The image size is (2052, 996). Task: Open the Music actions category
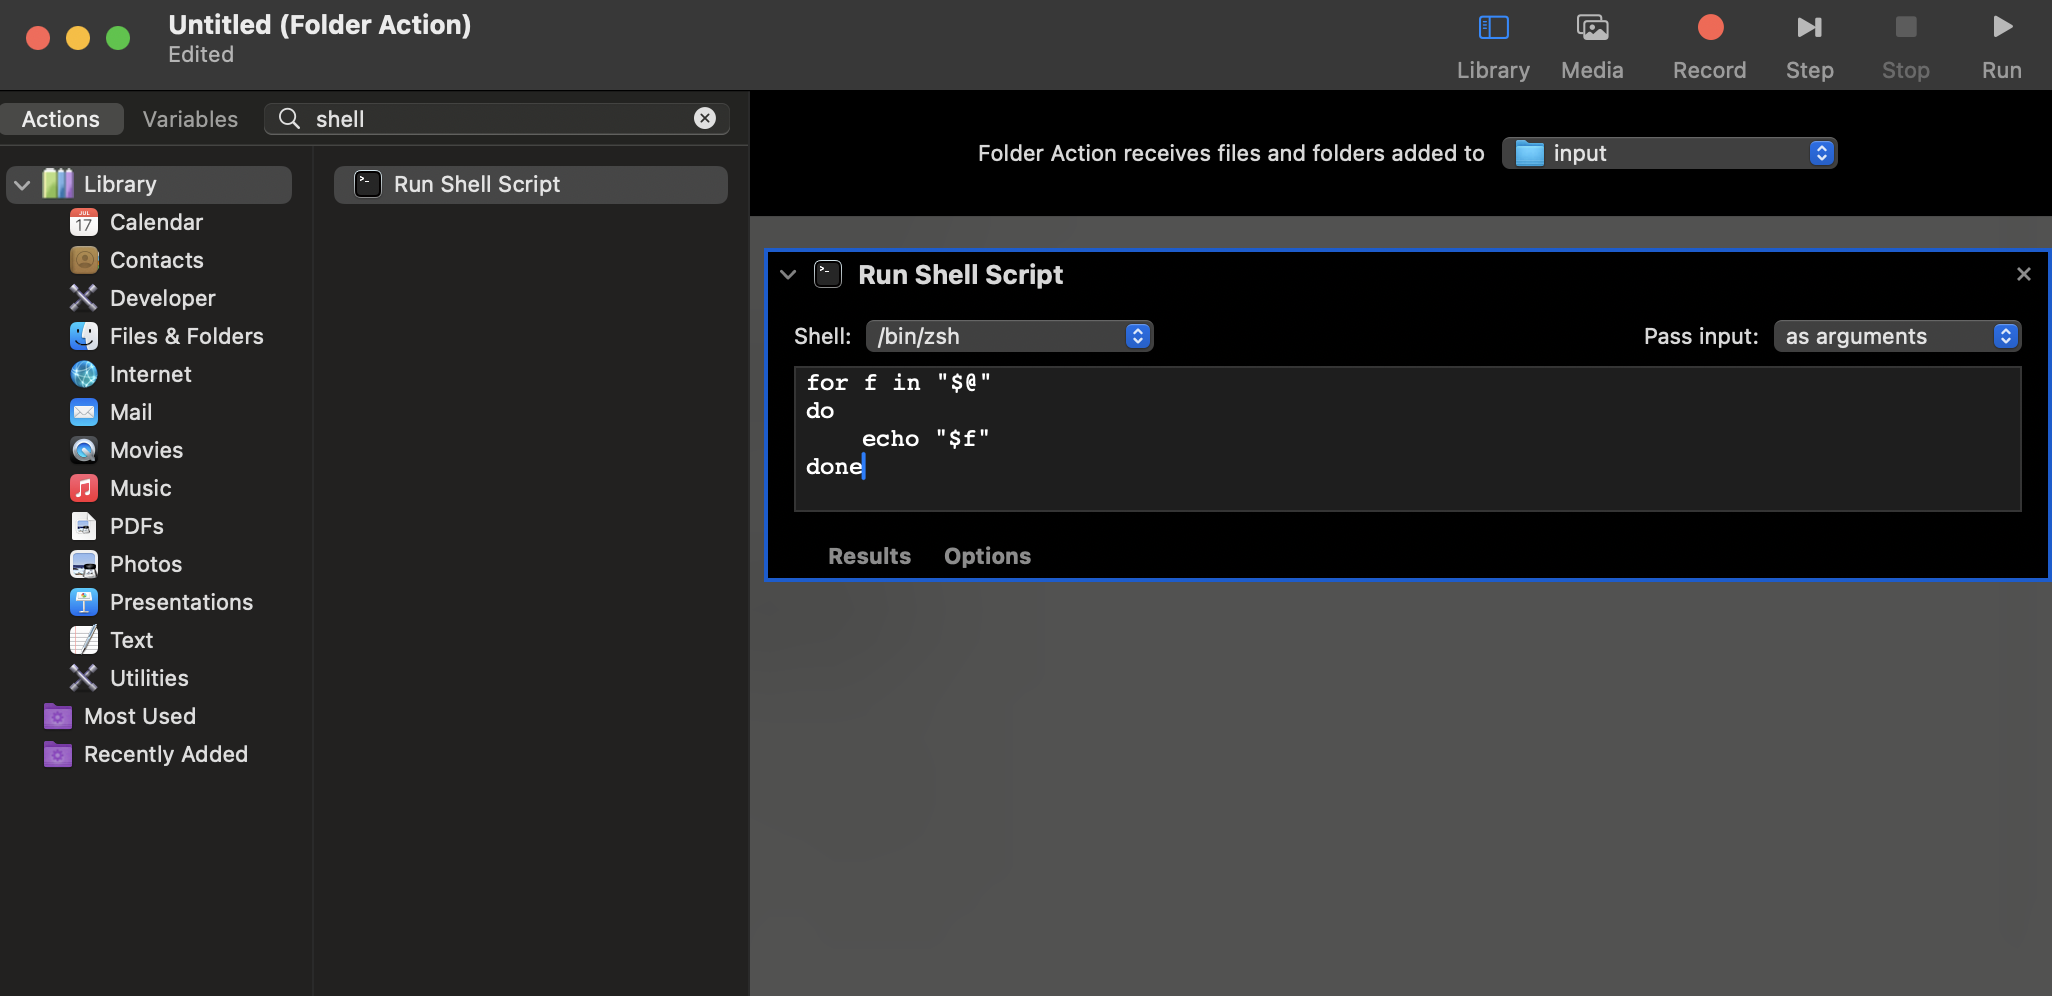[140, 488]
